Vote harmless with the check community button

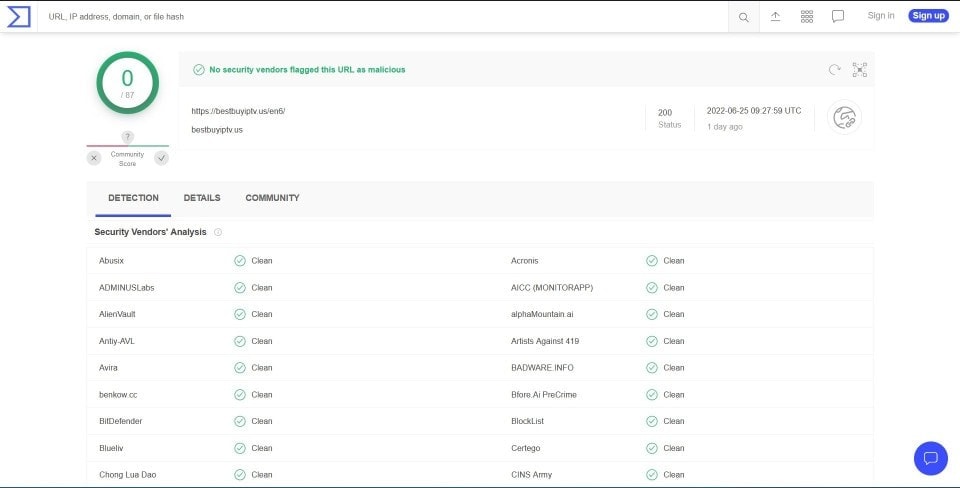click(x=161, y=158)
